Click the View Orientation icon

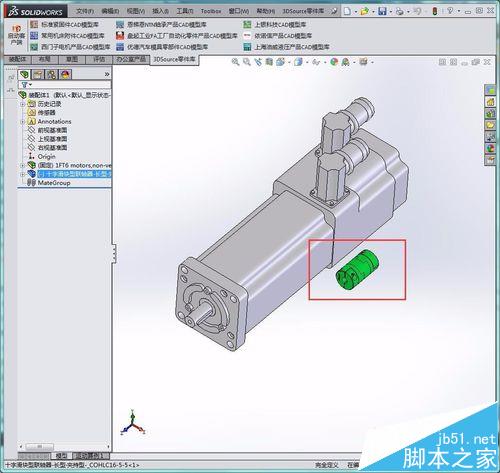[280, 62]
